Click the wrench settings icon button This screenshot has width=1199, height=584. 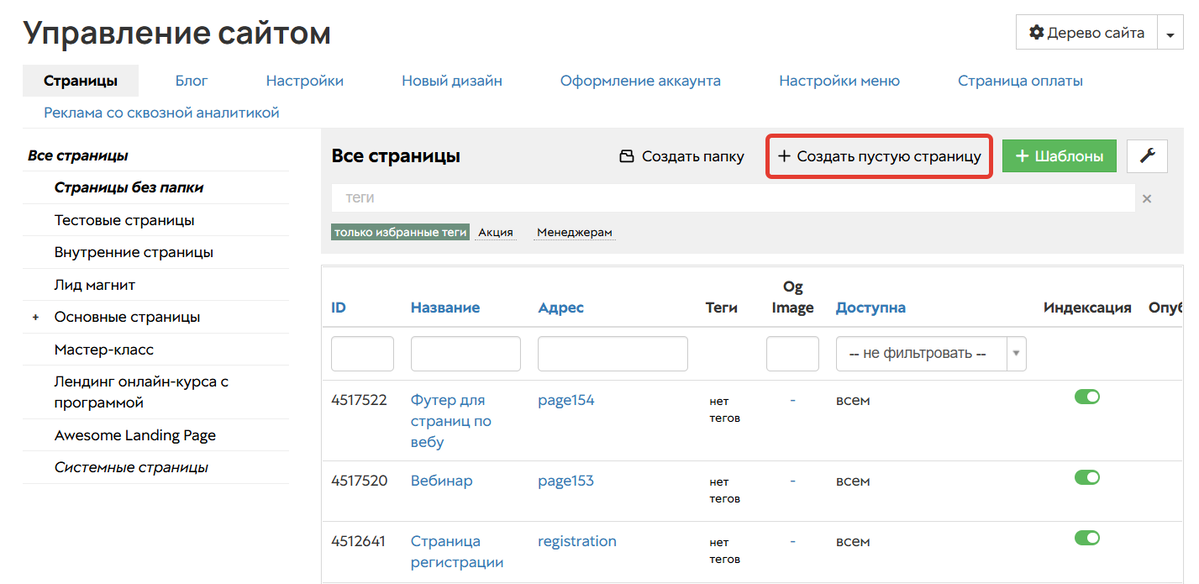[1147, 156]
